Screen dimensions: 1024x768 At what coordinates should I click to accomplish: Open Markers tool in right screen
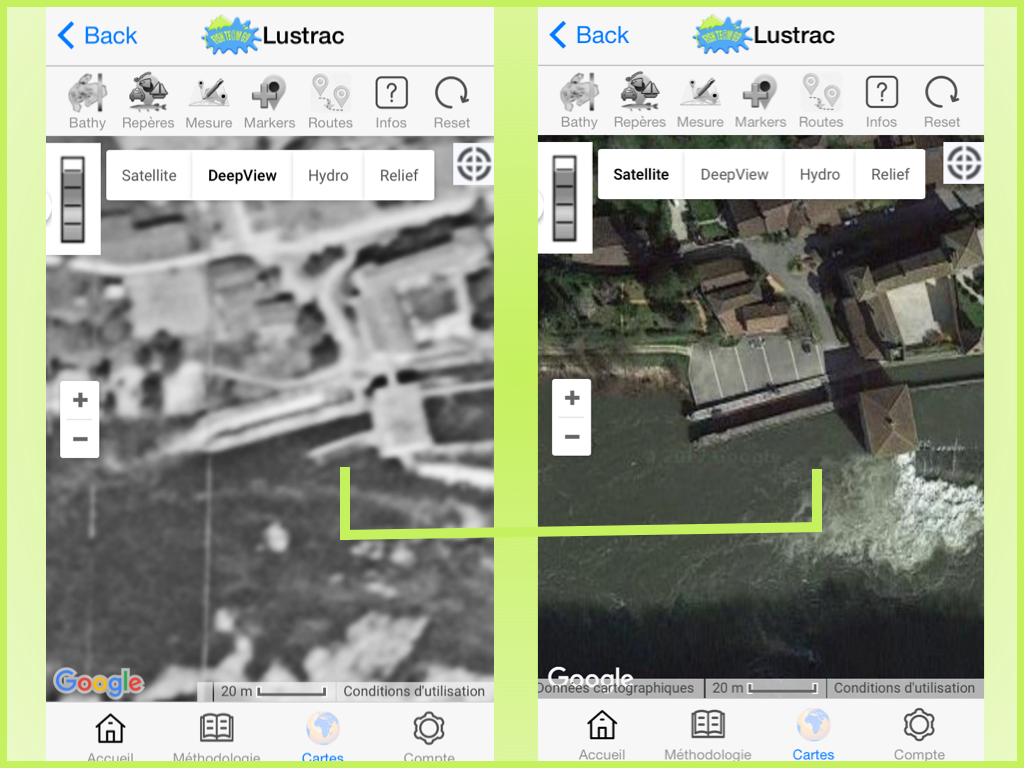point(760,102)
